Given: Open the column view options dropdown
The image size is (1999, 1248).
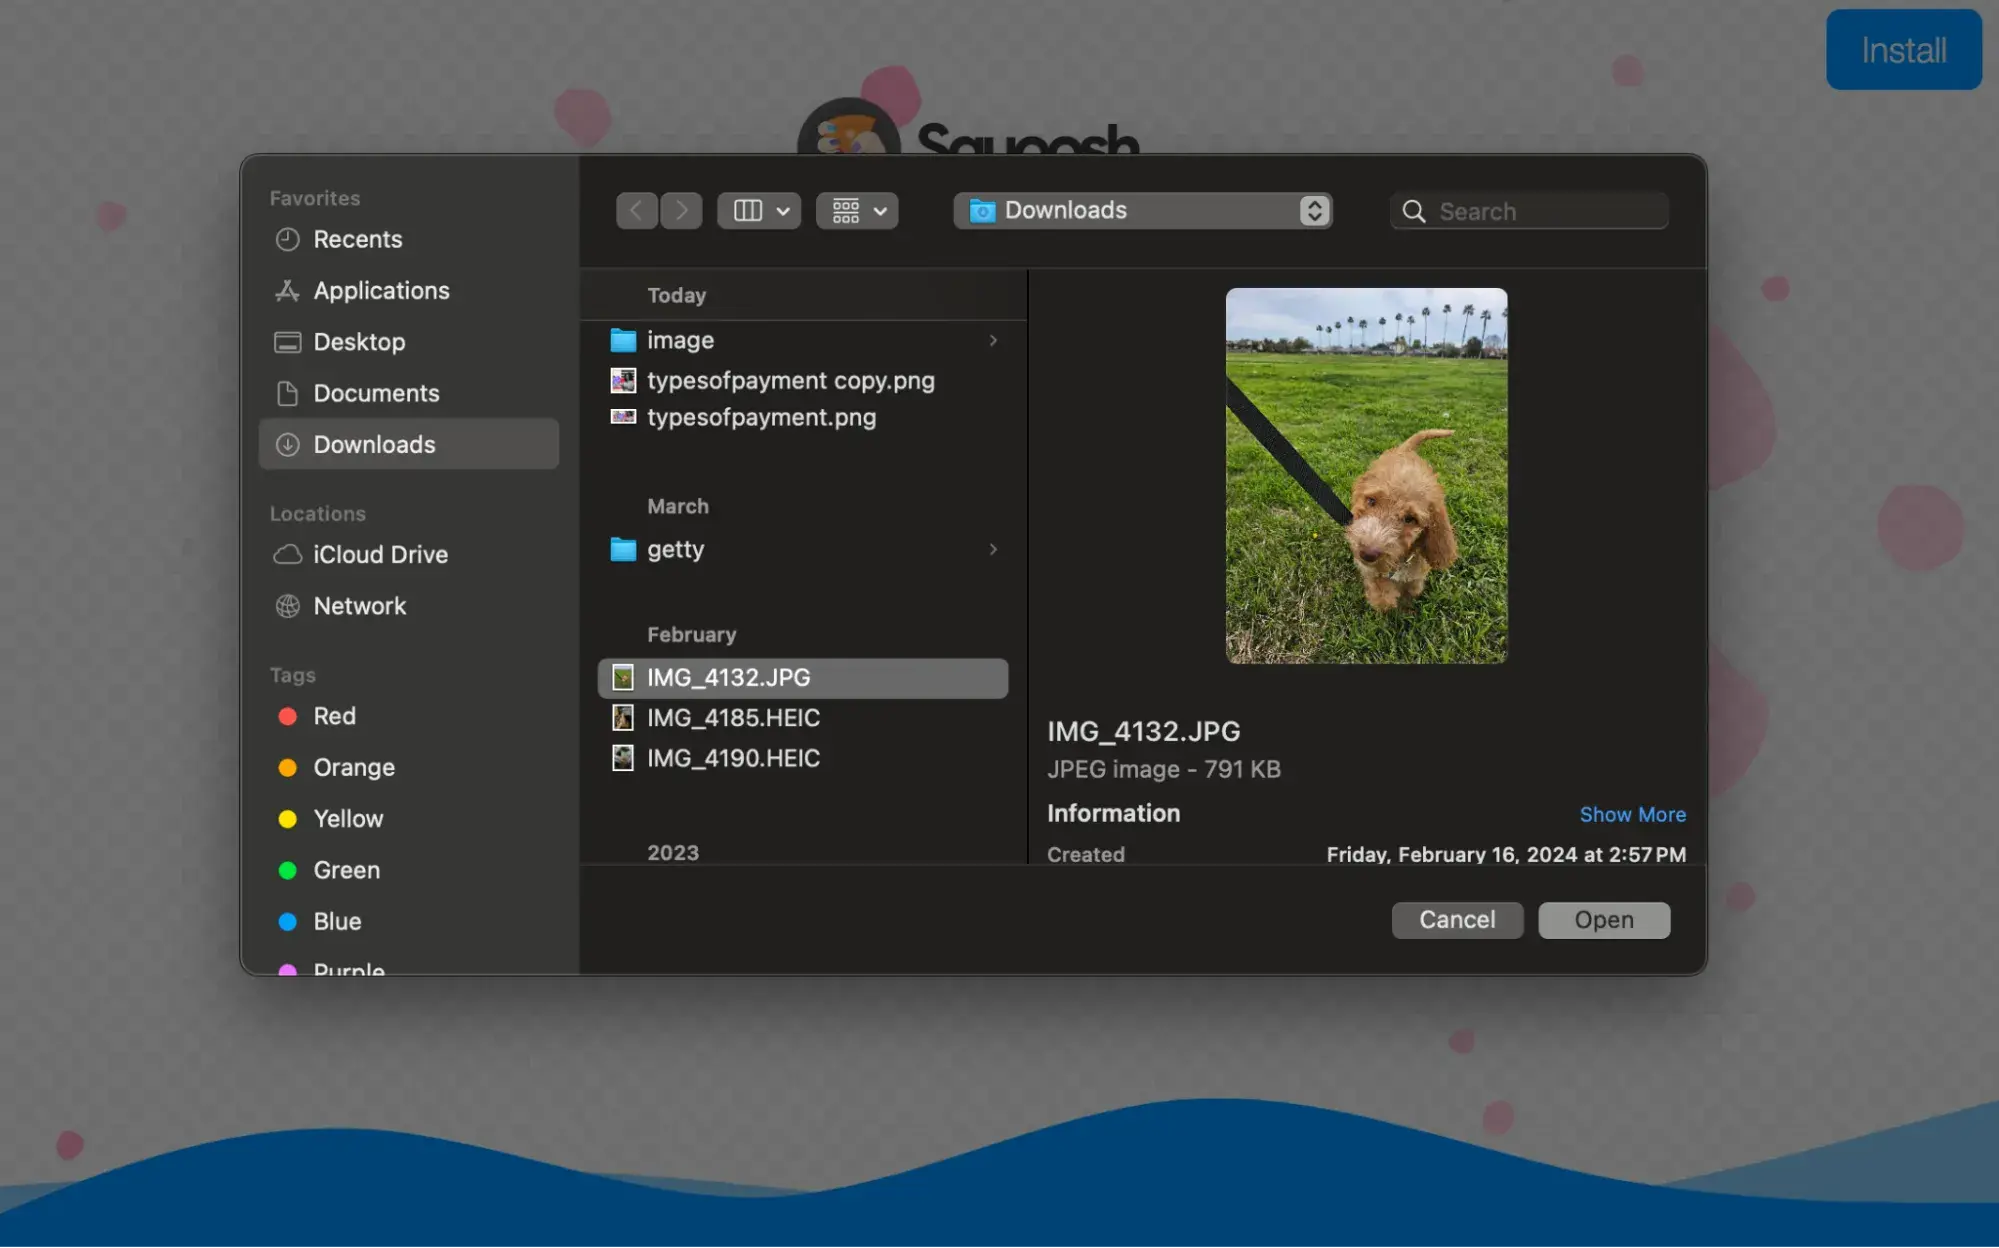Looking at the screenshot, I should click(759, 211).
